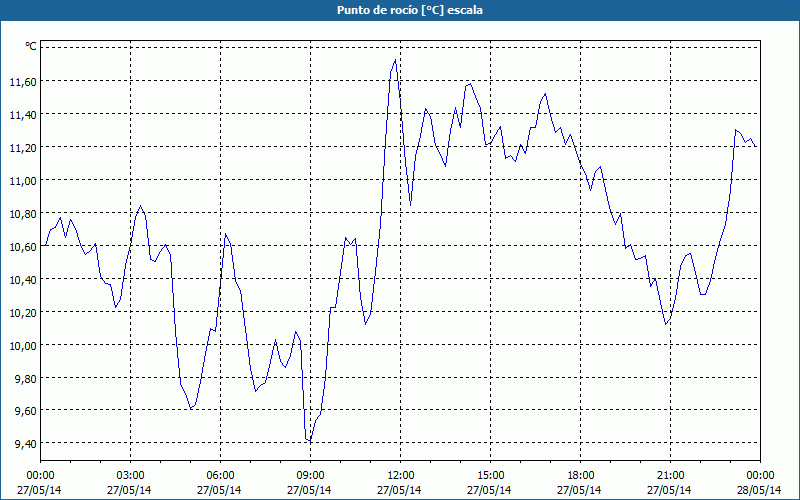Select the °C unit label on the axis
Viewport: 800px width, 500px height.
point(31,47)
